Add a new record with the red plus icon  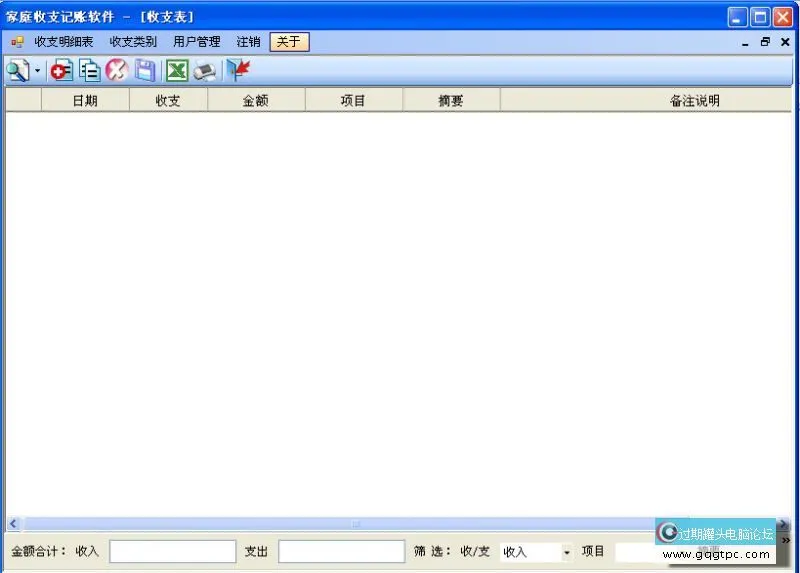62,70
